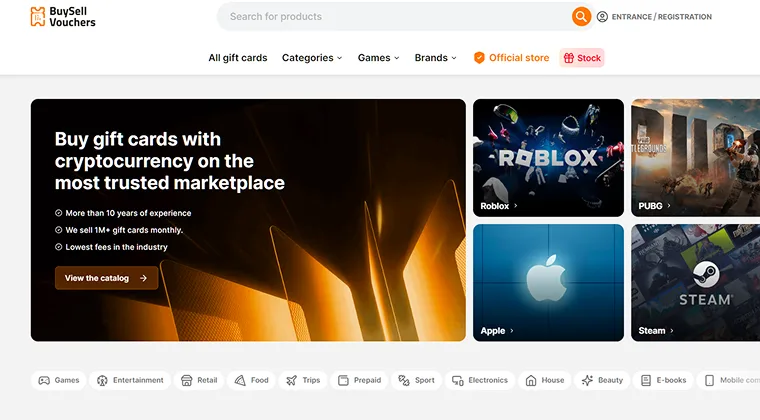Click the Stock gift button

click(x=582, y=58)
